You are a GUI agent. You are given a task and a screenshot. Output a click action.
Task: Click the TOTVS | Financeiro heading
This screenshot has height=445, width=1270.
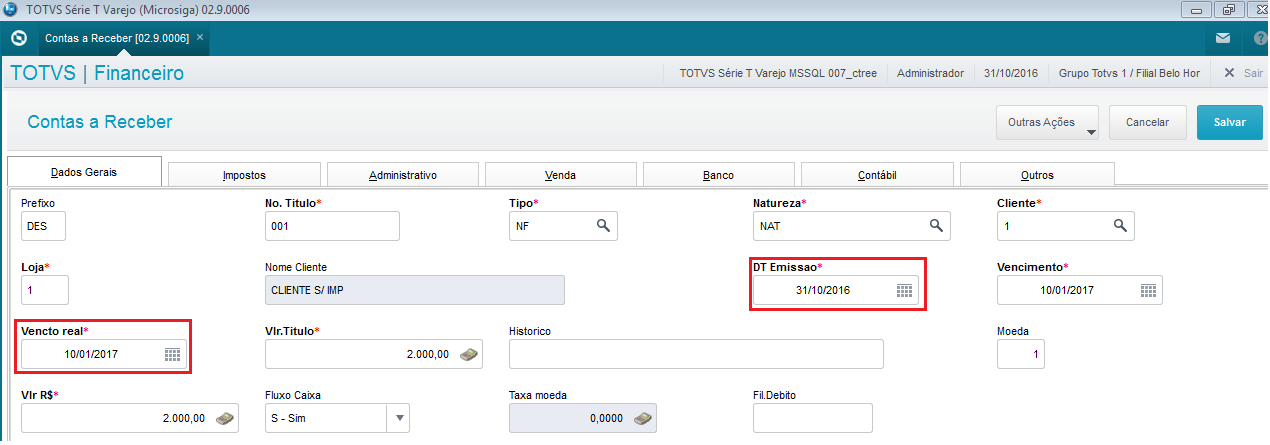pyautogui.click(x=97, y=73)
